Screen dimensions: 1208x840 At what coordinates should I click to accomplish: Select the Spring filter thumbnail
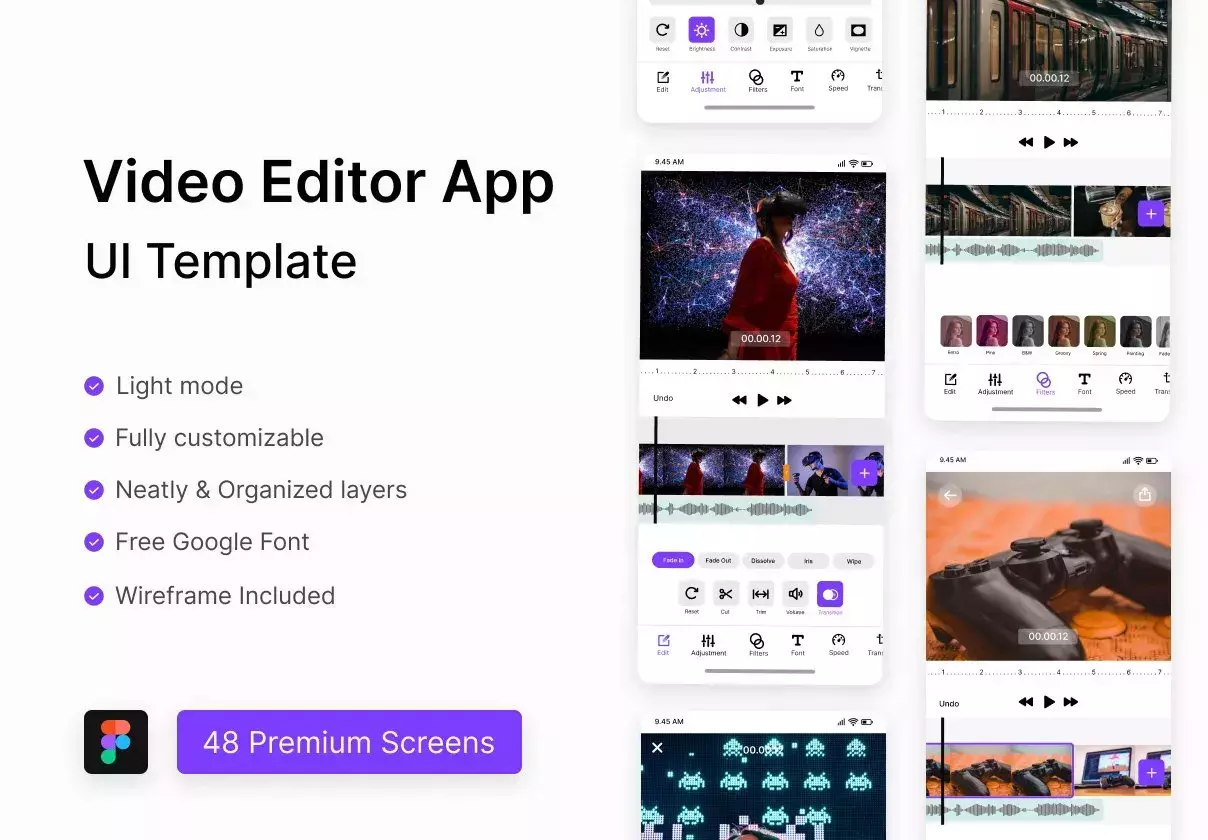(1100, 331)
